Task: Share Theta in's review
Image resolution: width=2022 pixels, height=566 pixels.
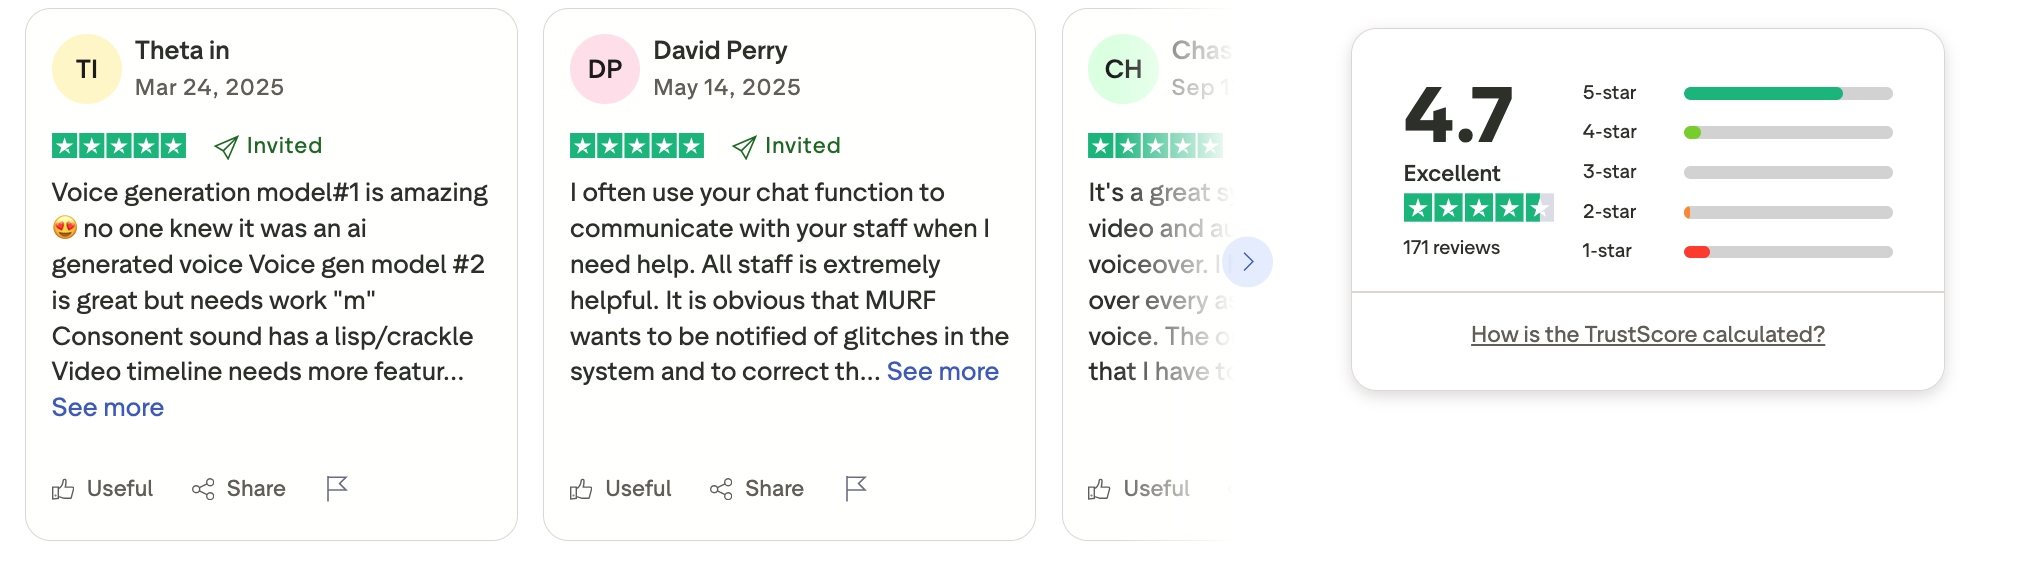Action: point(239,489)
